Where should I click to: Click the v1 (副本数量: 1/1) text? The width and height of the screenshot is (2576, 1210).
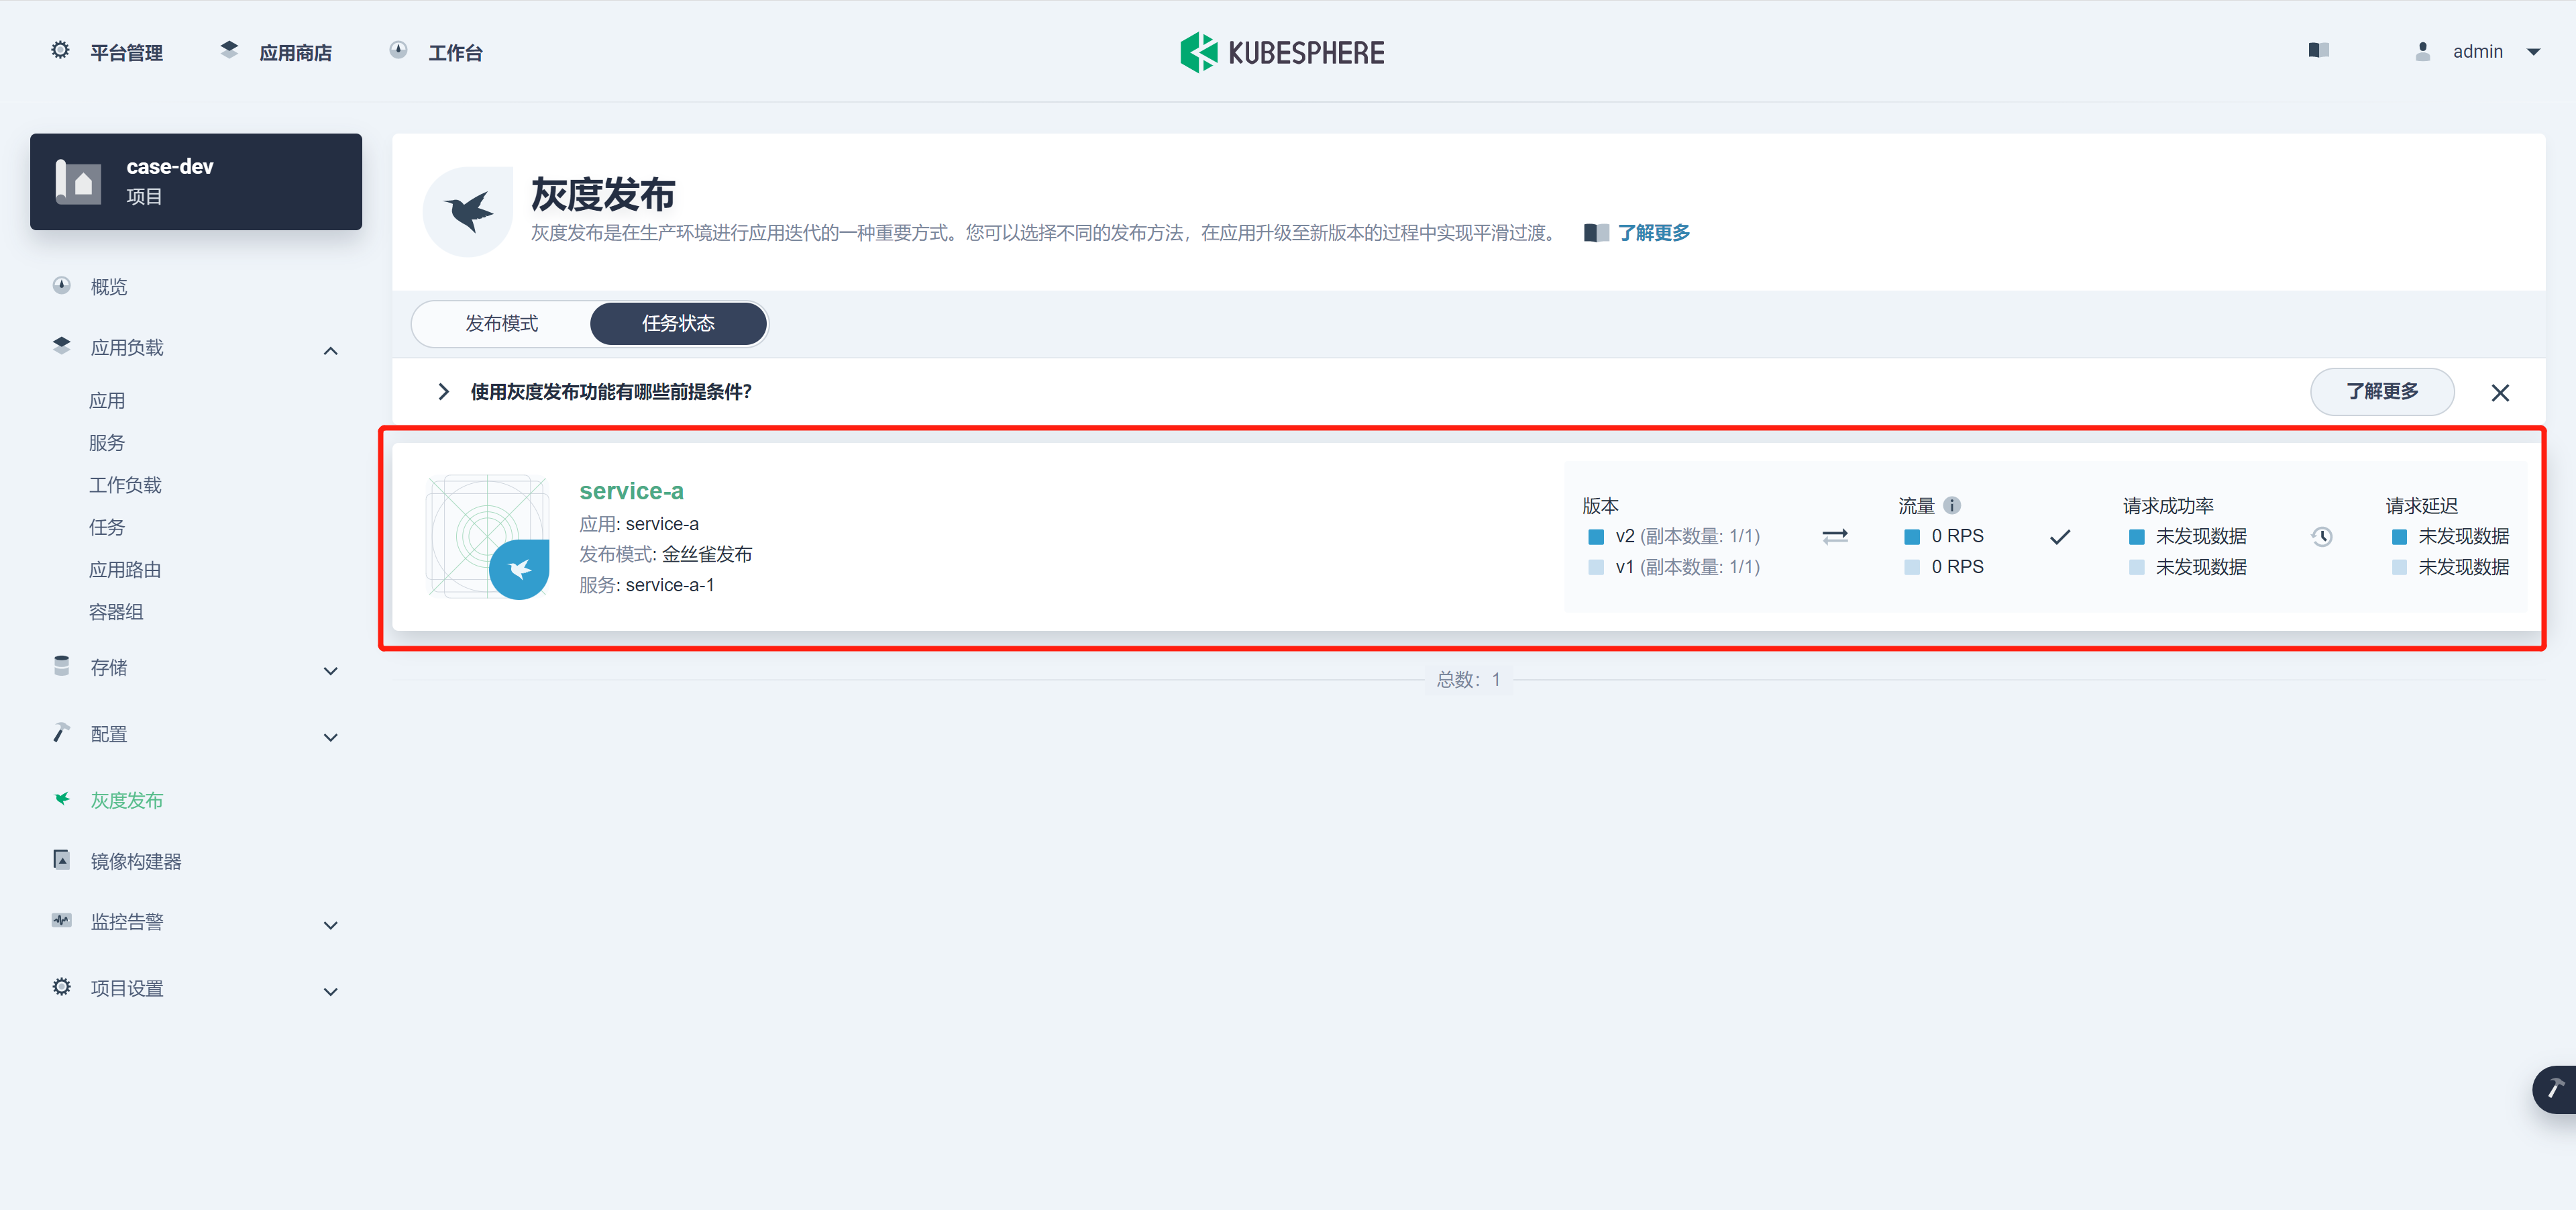pos(1688,567)
